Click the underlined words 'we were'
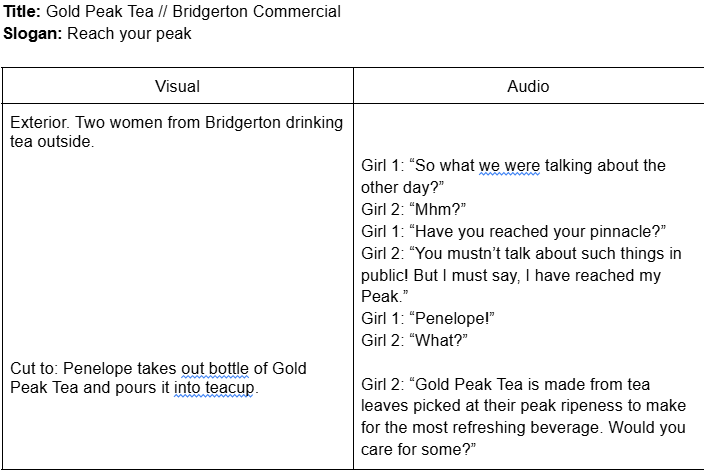The height and width of the screenshot is (472, 704). (x=510, y=166)
